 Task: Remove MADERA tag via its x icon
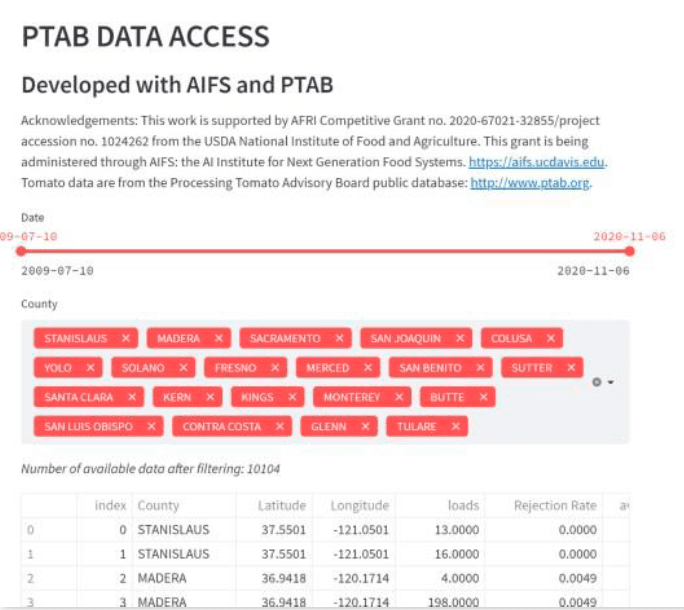[x=220, y=339]
